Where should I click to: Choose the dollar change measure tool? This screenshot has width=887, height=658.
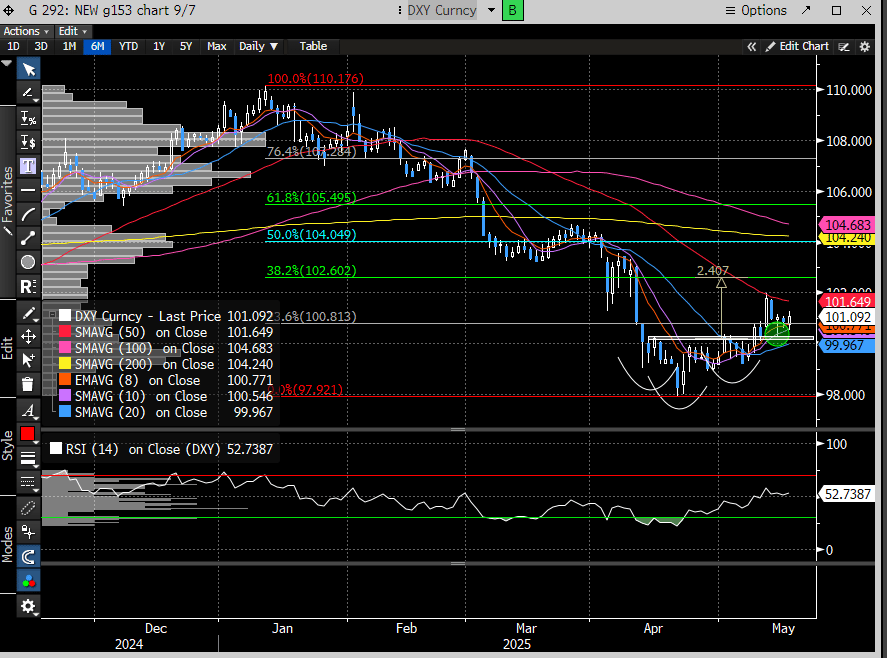pos(28,141)
